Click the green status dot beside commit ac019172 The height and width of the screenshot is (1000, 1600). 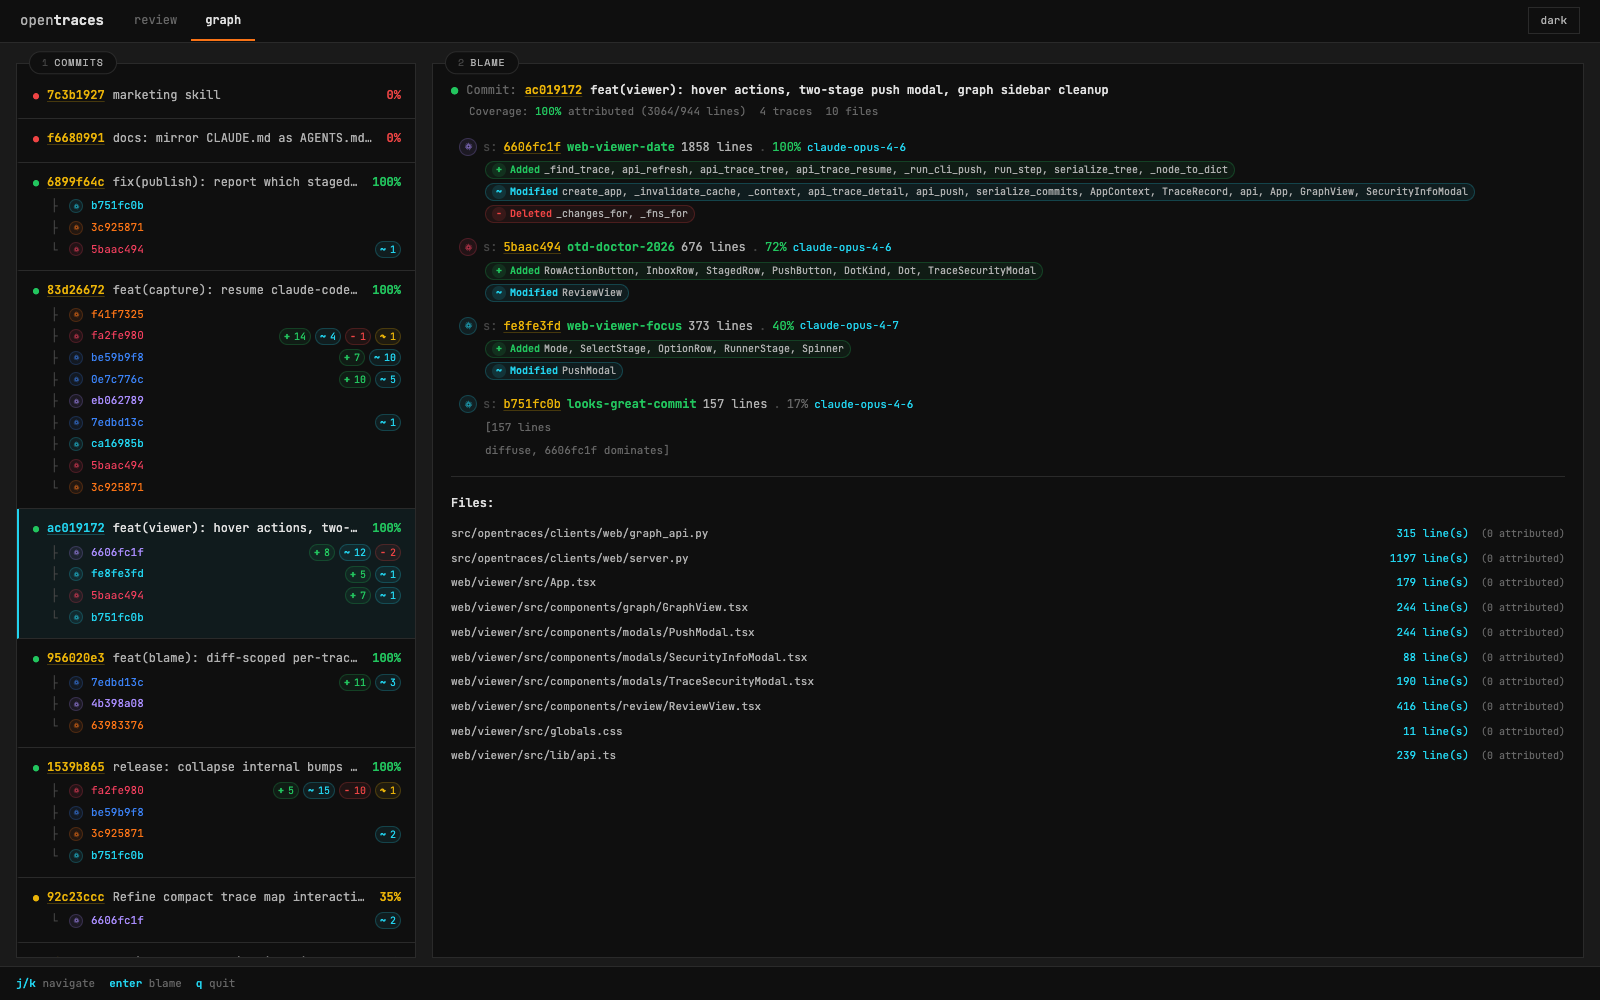[33, 527]
